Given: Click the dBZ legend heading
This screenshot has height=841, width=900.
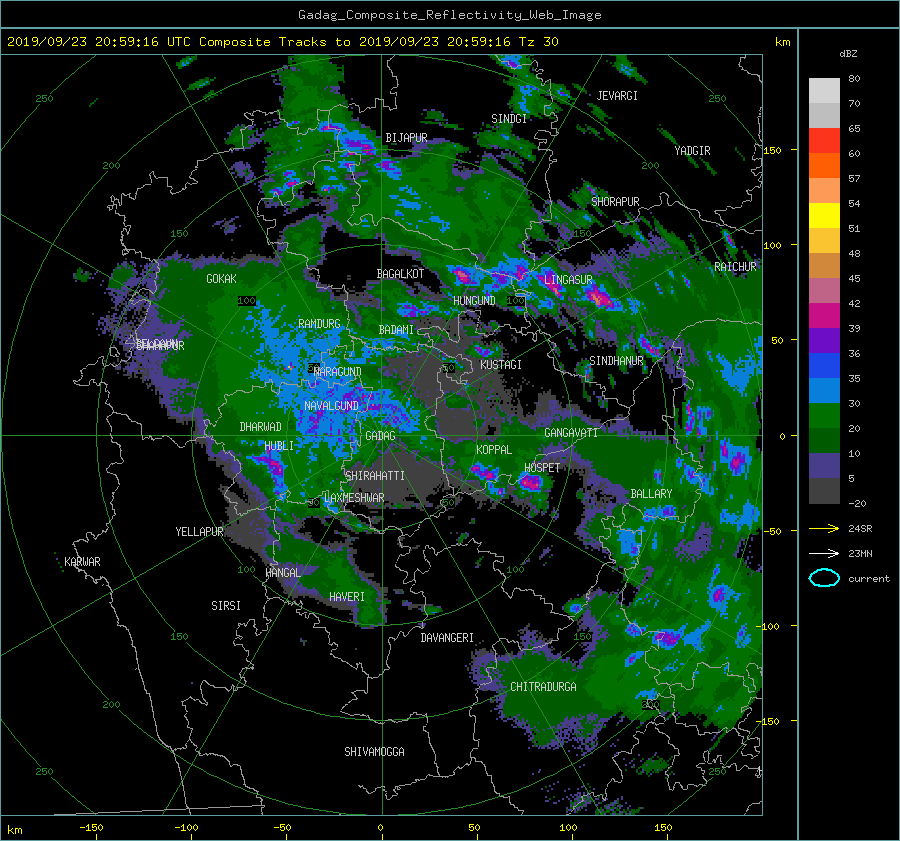Looking at the screenshot, I should 848,53.
